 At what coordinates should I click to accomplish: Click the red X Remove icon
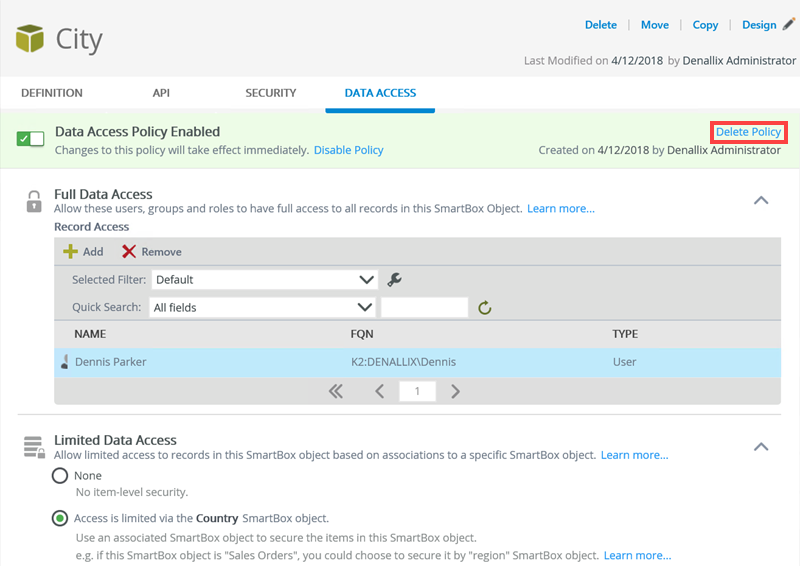[129, 251]
